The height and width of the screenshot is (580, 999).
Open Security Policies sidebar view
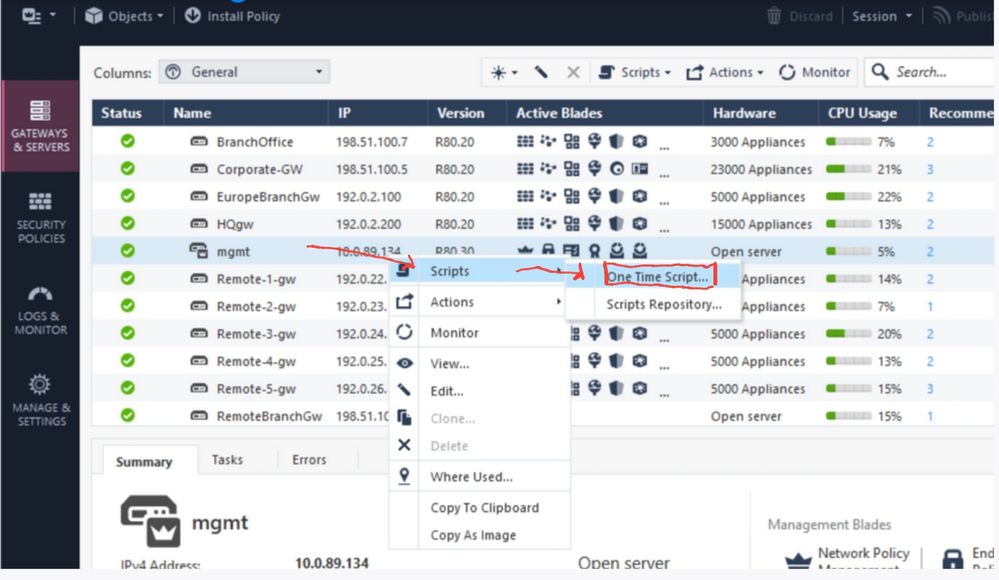tap(40, 217)
